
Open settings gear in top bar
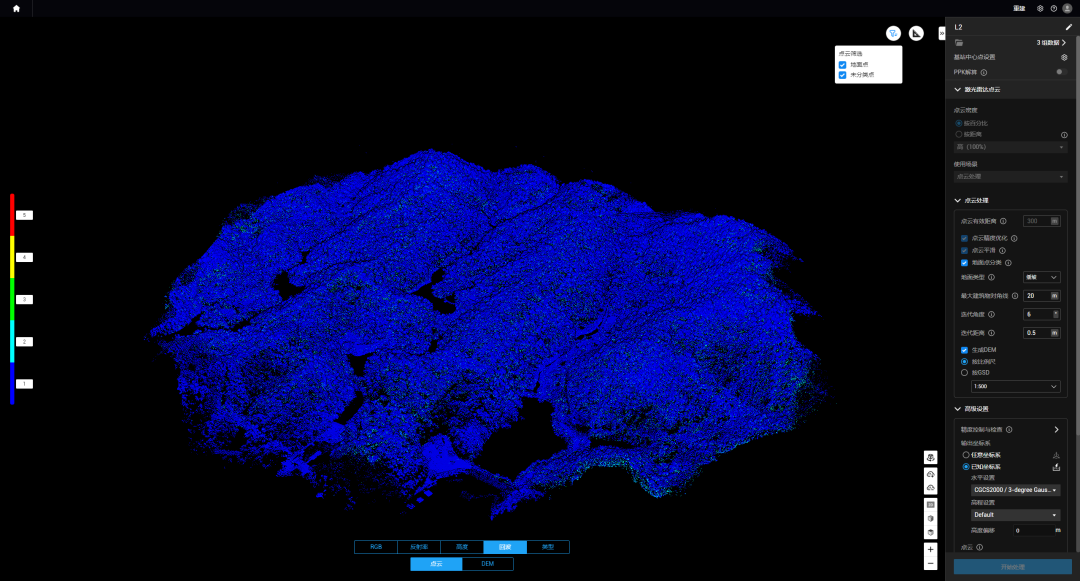click(x=1040, y=8)
